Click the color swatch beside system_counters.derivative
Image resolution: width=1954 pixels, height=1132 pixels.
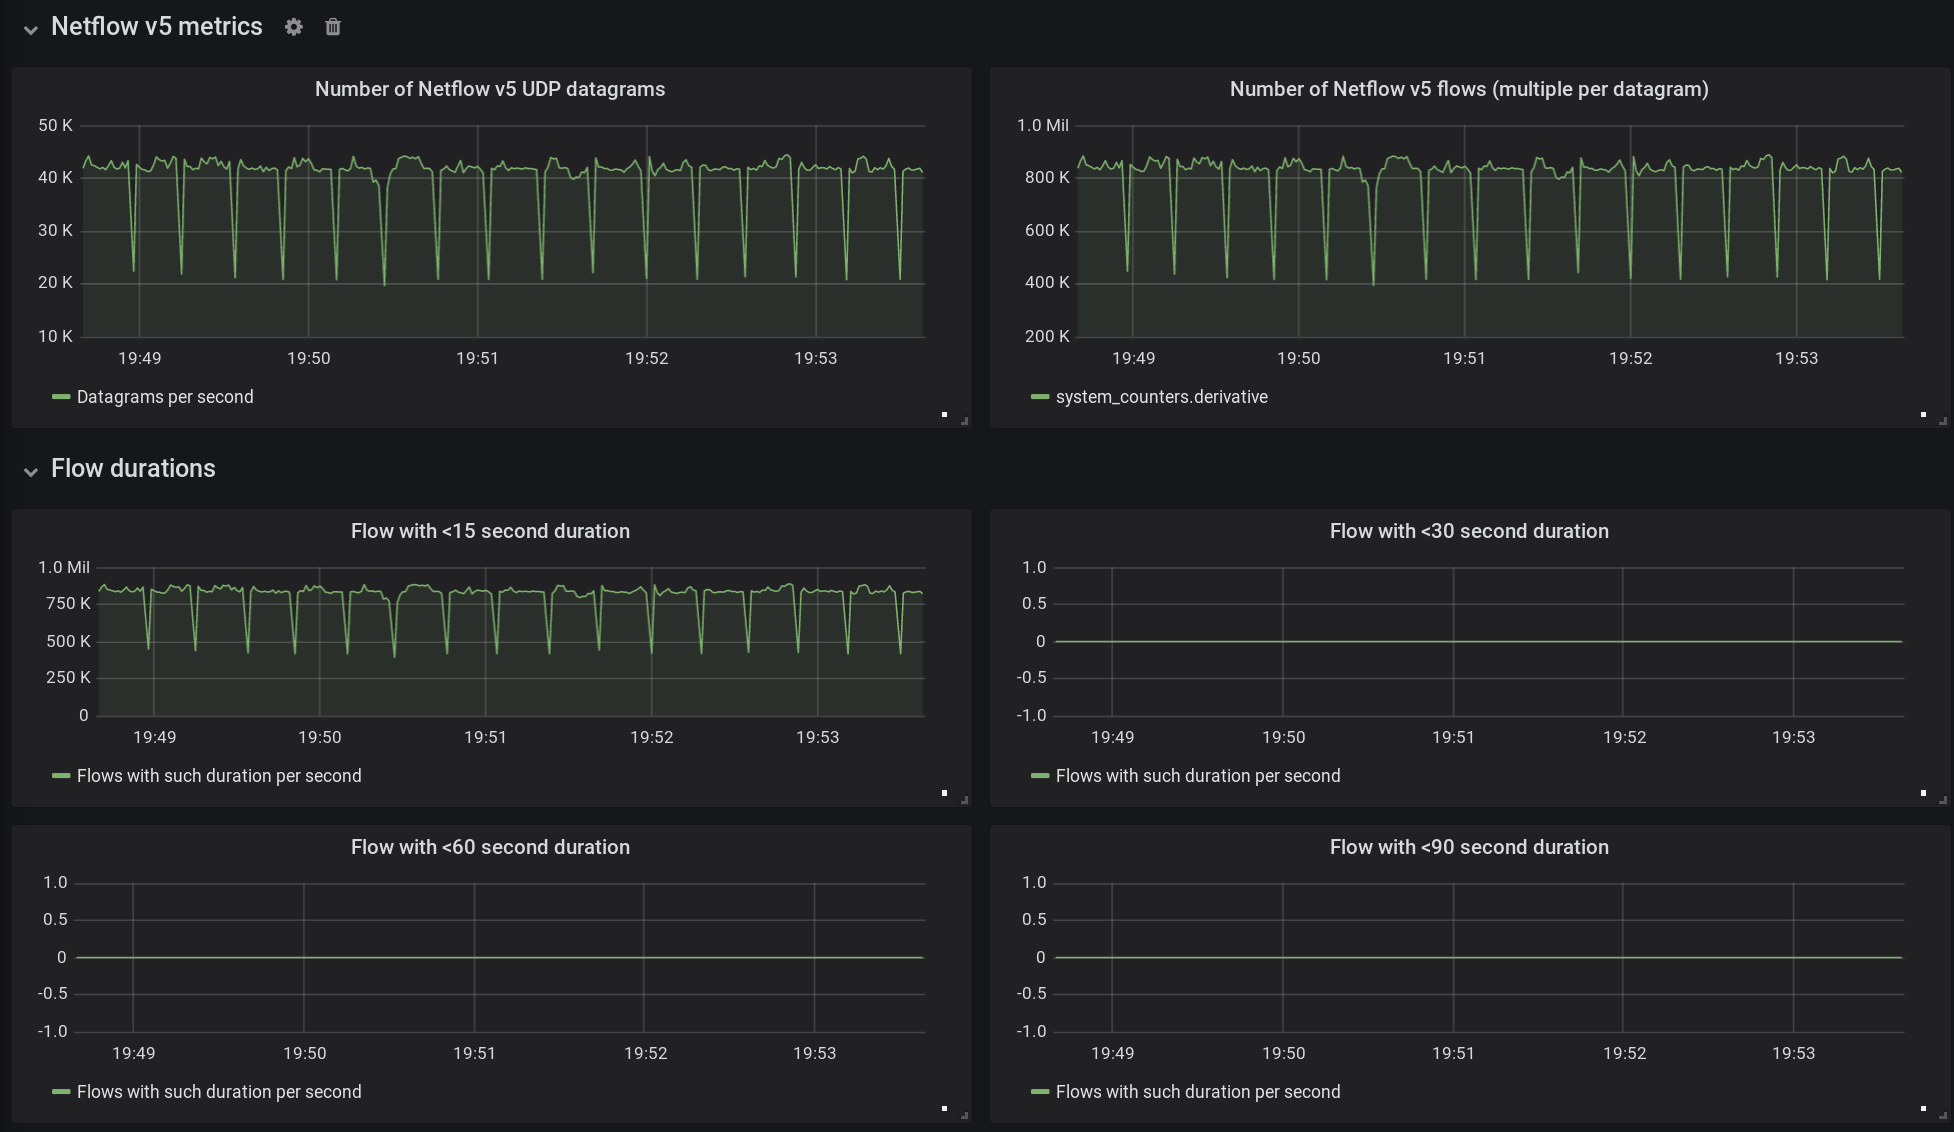tap(1040, 397)
